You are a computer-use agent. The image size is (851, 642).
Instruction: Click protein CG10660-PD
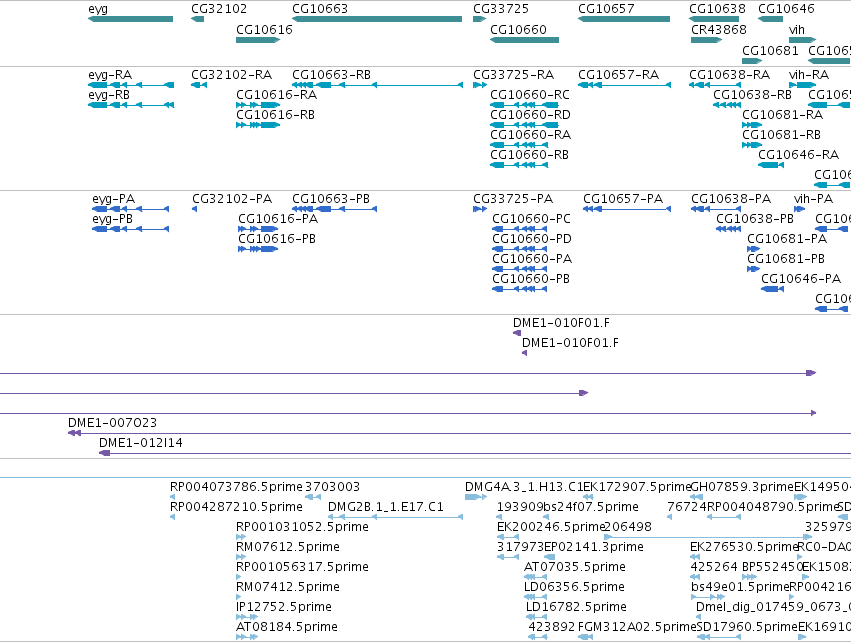point(519,250)
